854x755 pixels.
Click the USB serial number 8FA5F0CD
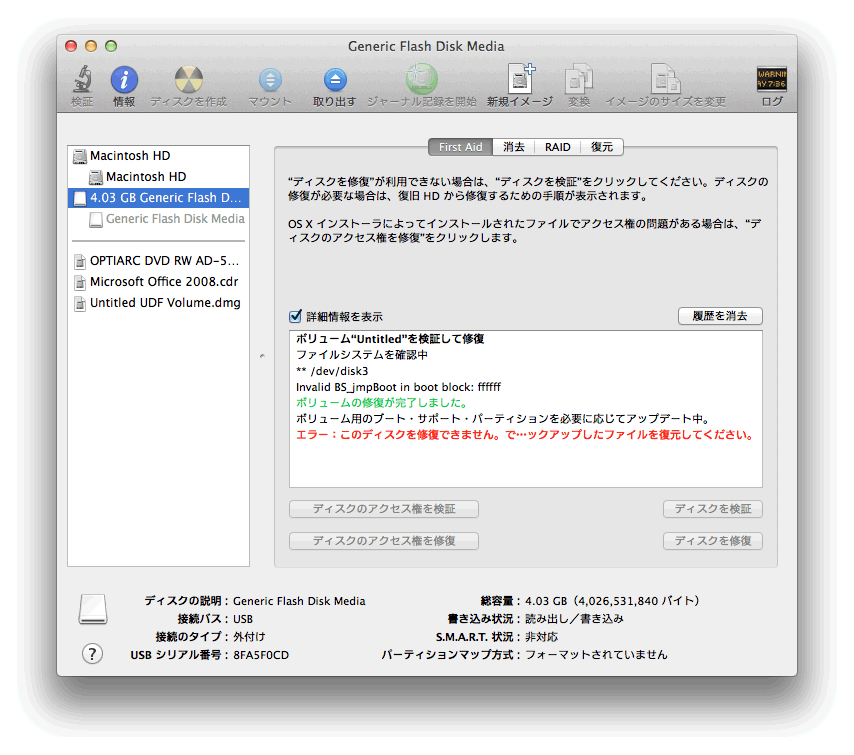tap(261, 655)
